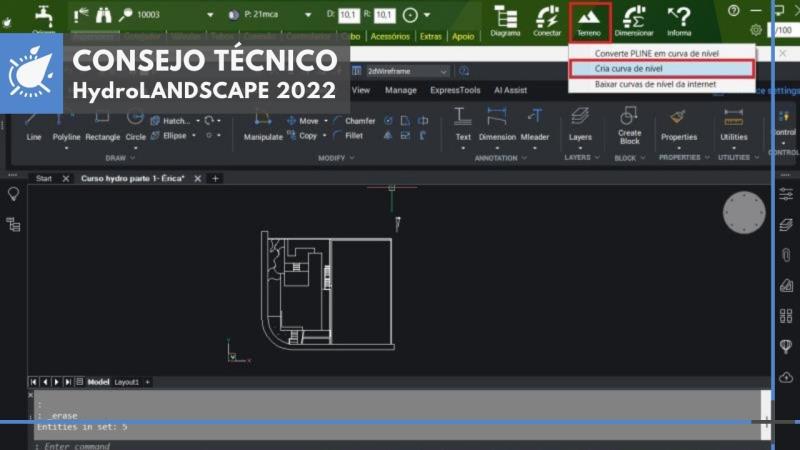
Task: Switch to the Model tab
Action: pyautogui.click(x=98, y=382)
